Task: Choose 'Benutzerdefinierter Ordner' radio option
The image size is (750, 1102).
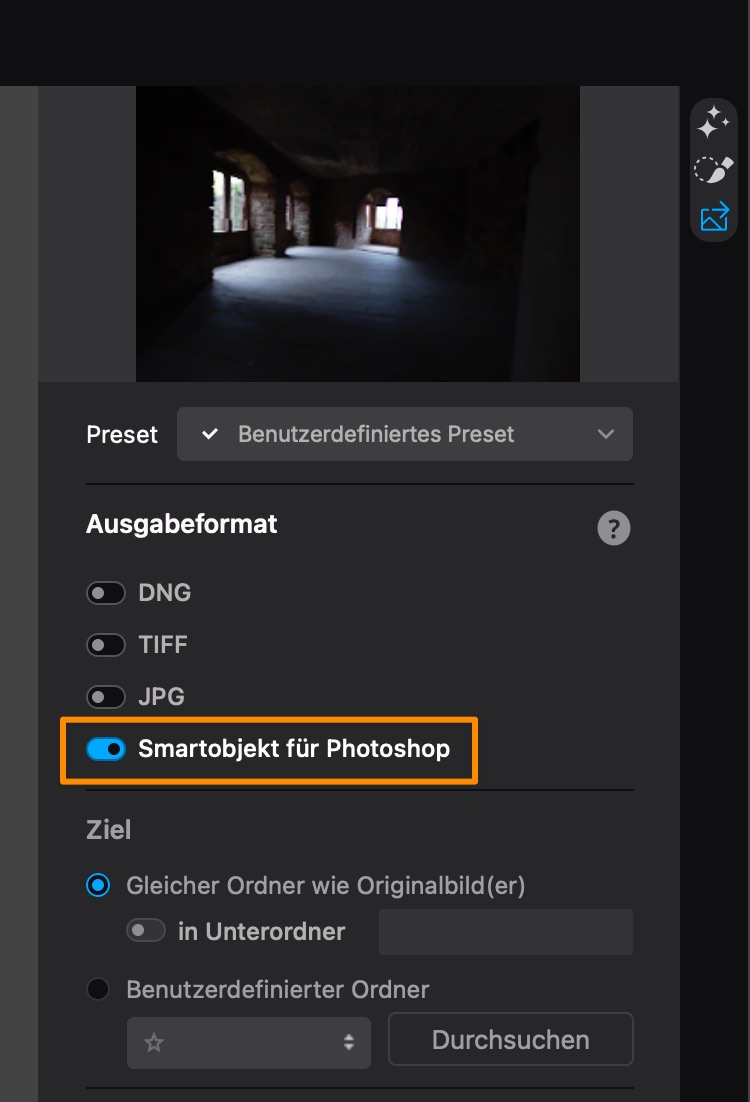Action: click(x=98, y=990)
